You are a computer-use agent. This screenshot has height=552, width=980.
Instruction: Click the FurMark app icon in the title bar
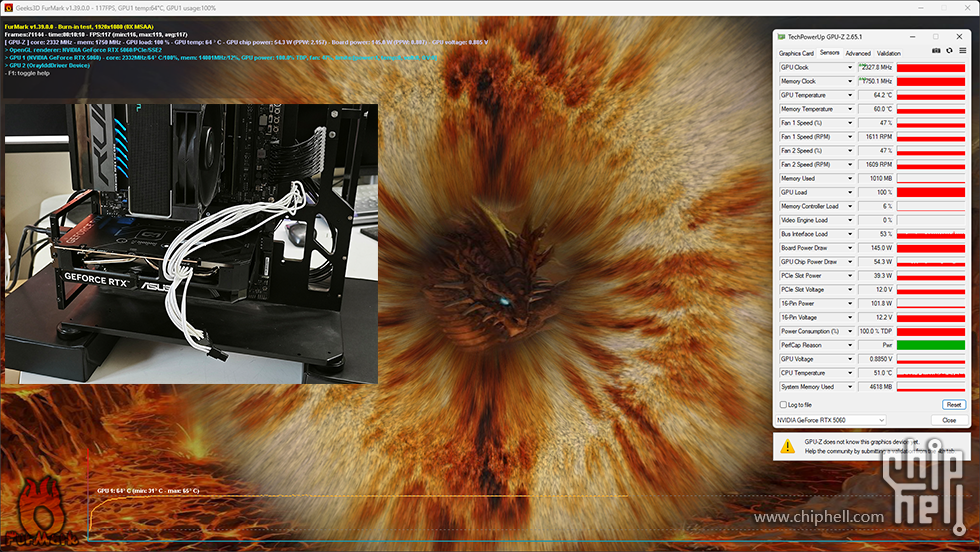tap(8, 8)
